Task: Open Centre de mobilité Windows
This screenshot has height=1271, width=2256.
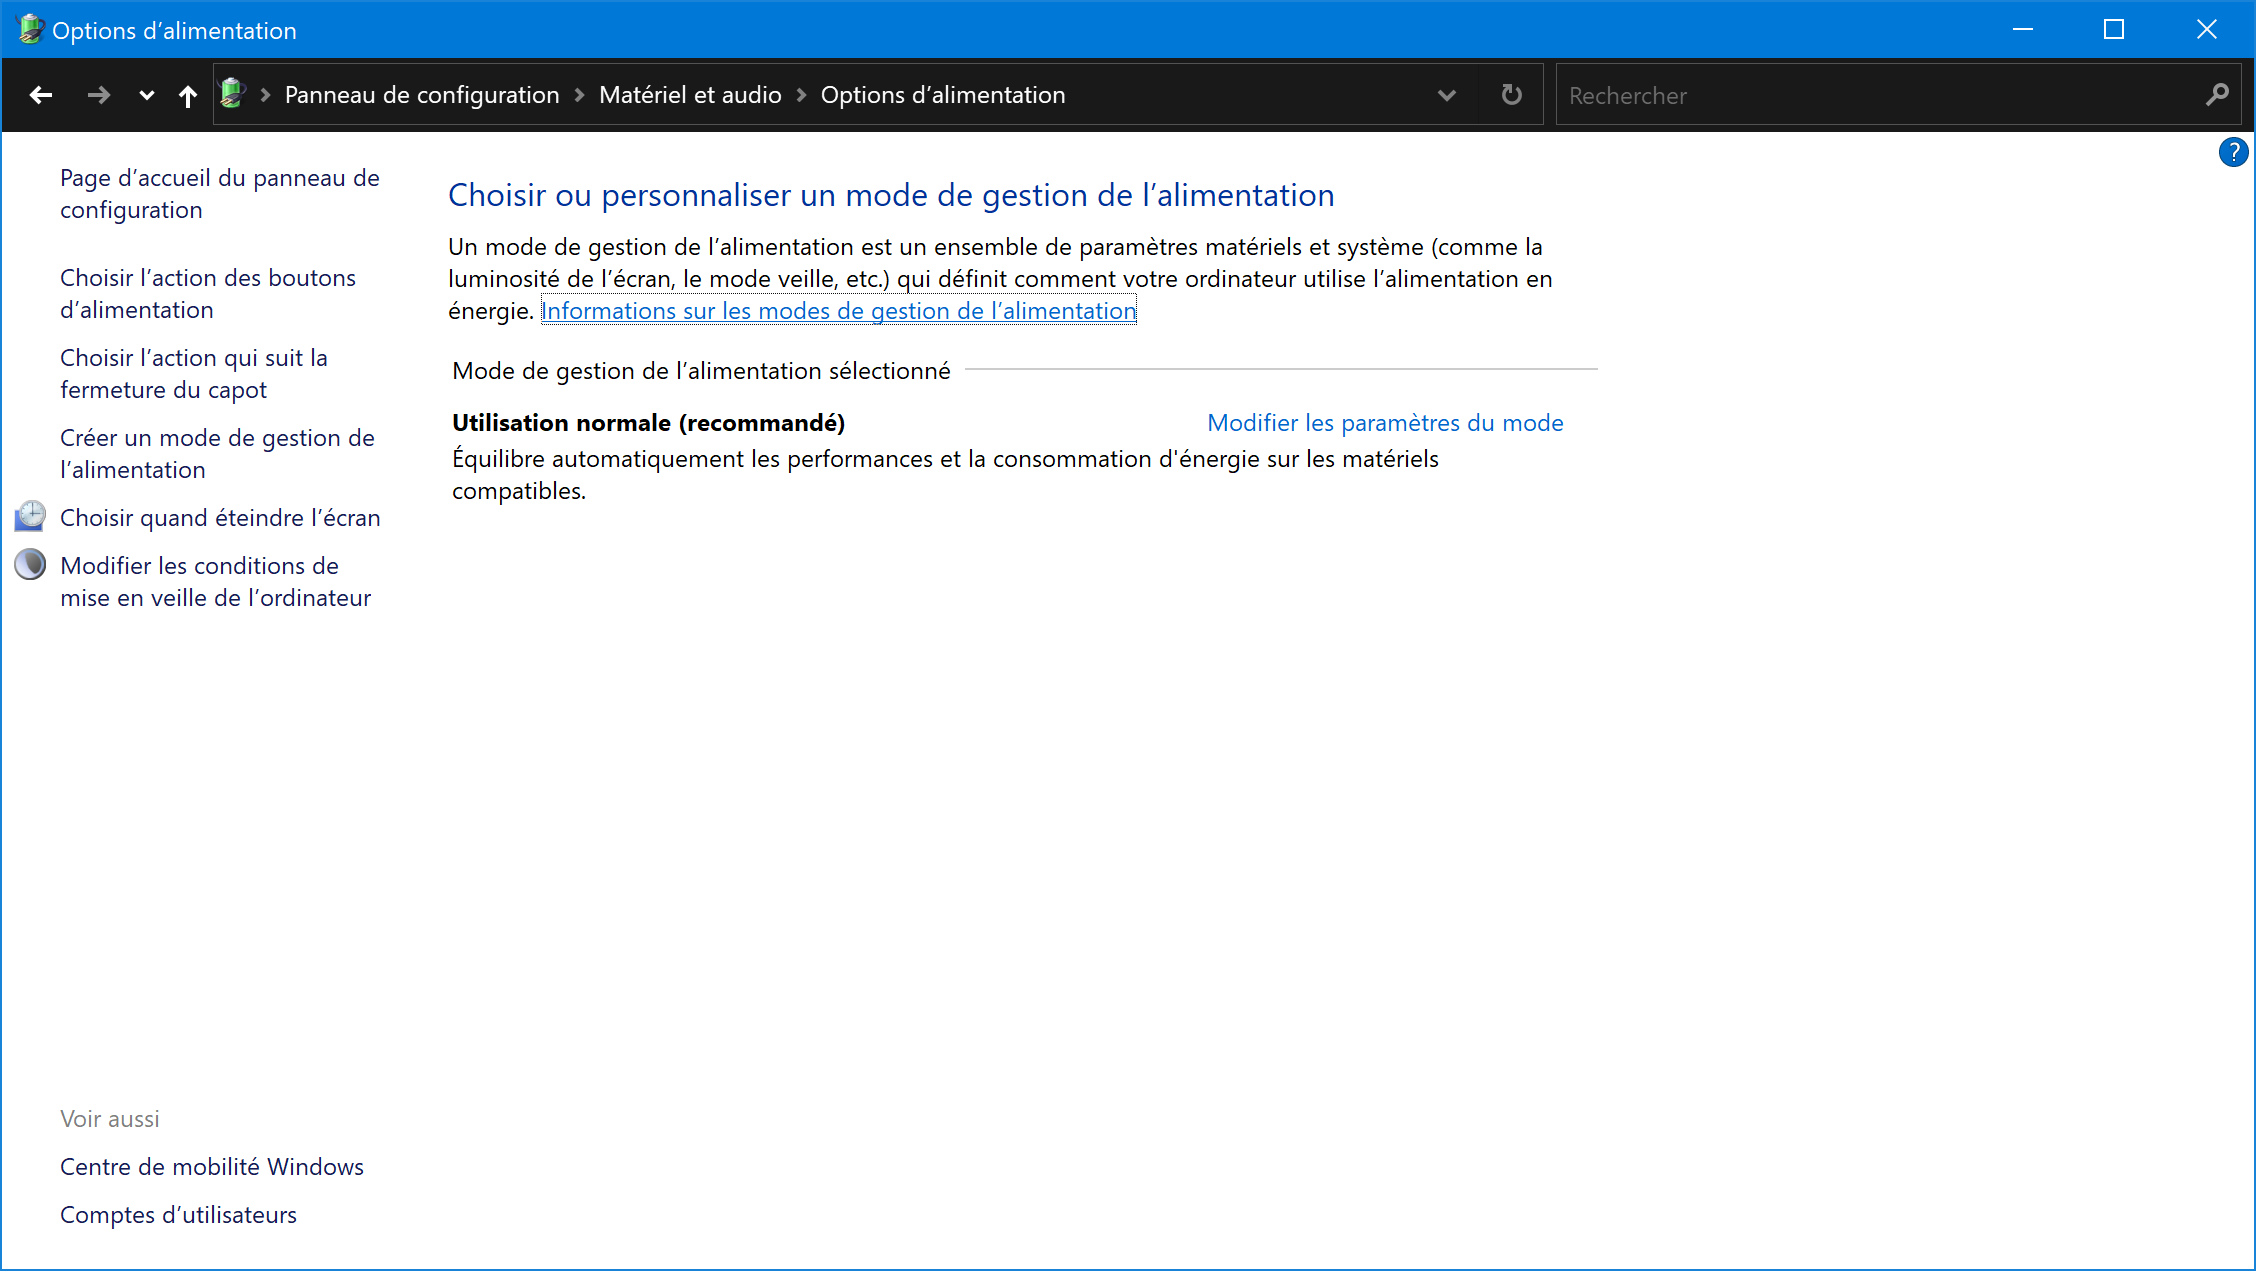Action: [x=211, y=1167]
